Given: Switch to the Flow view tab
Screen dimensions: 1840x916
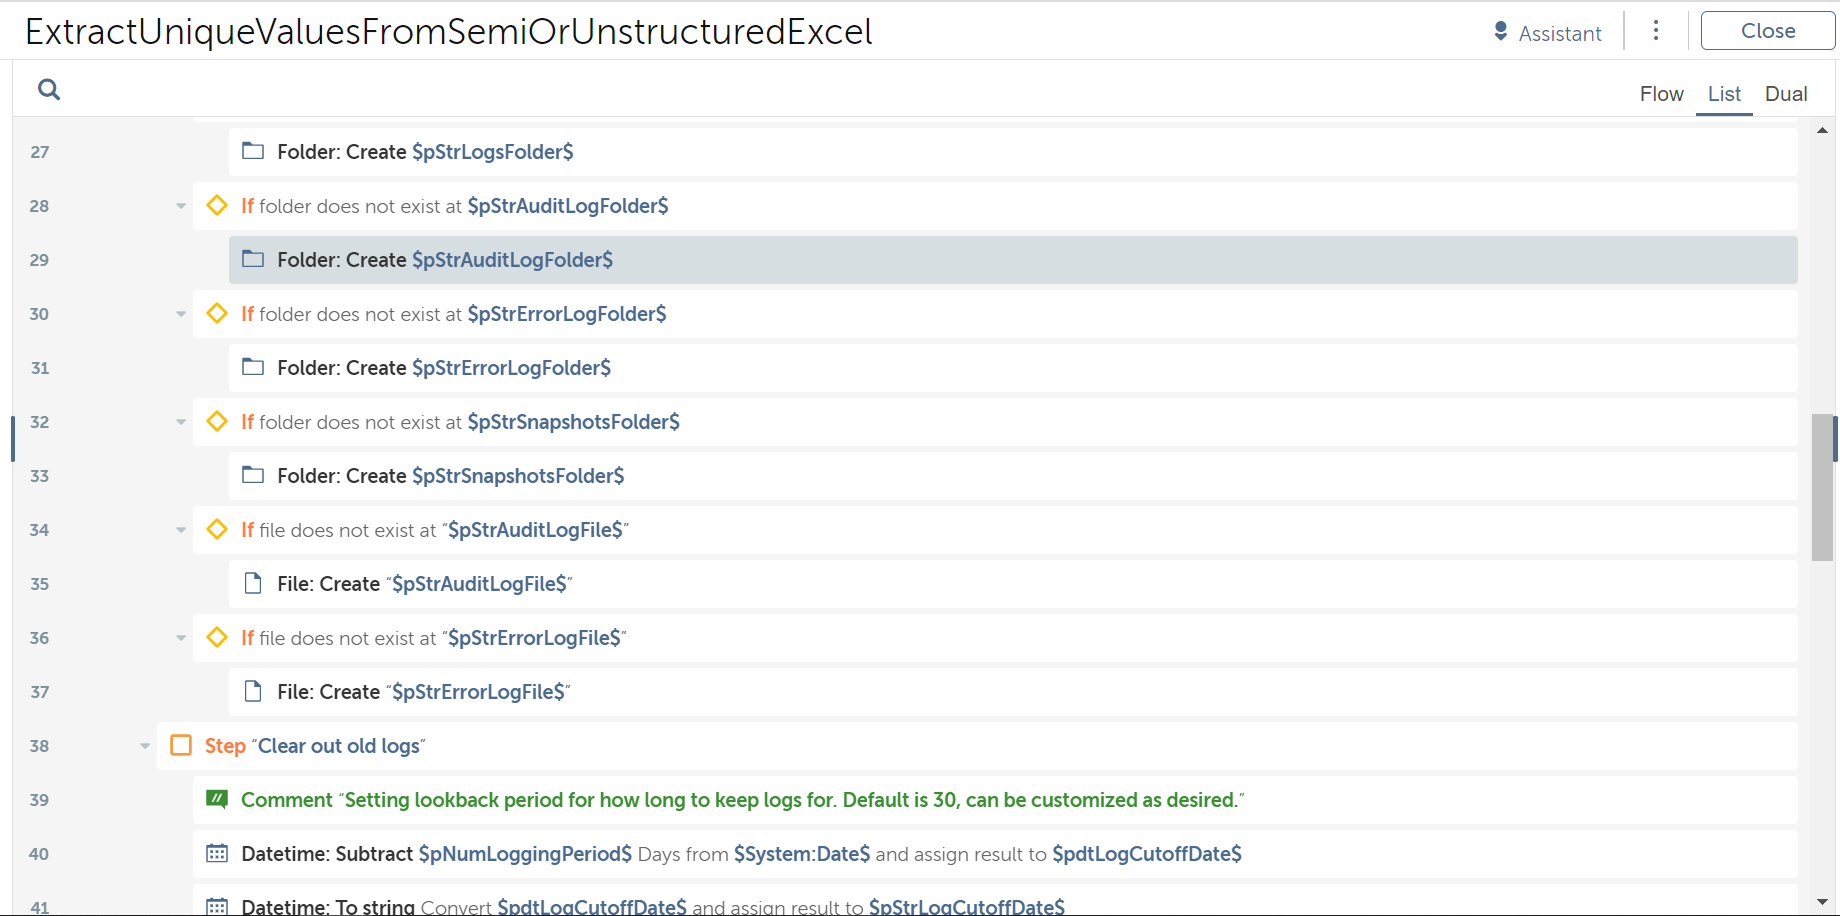Looking at the screenshot, I should [x=1661, y=94].
